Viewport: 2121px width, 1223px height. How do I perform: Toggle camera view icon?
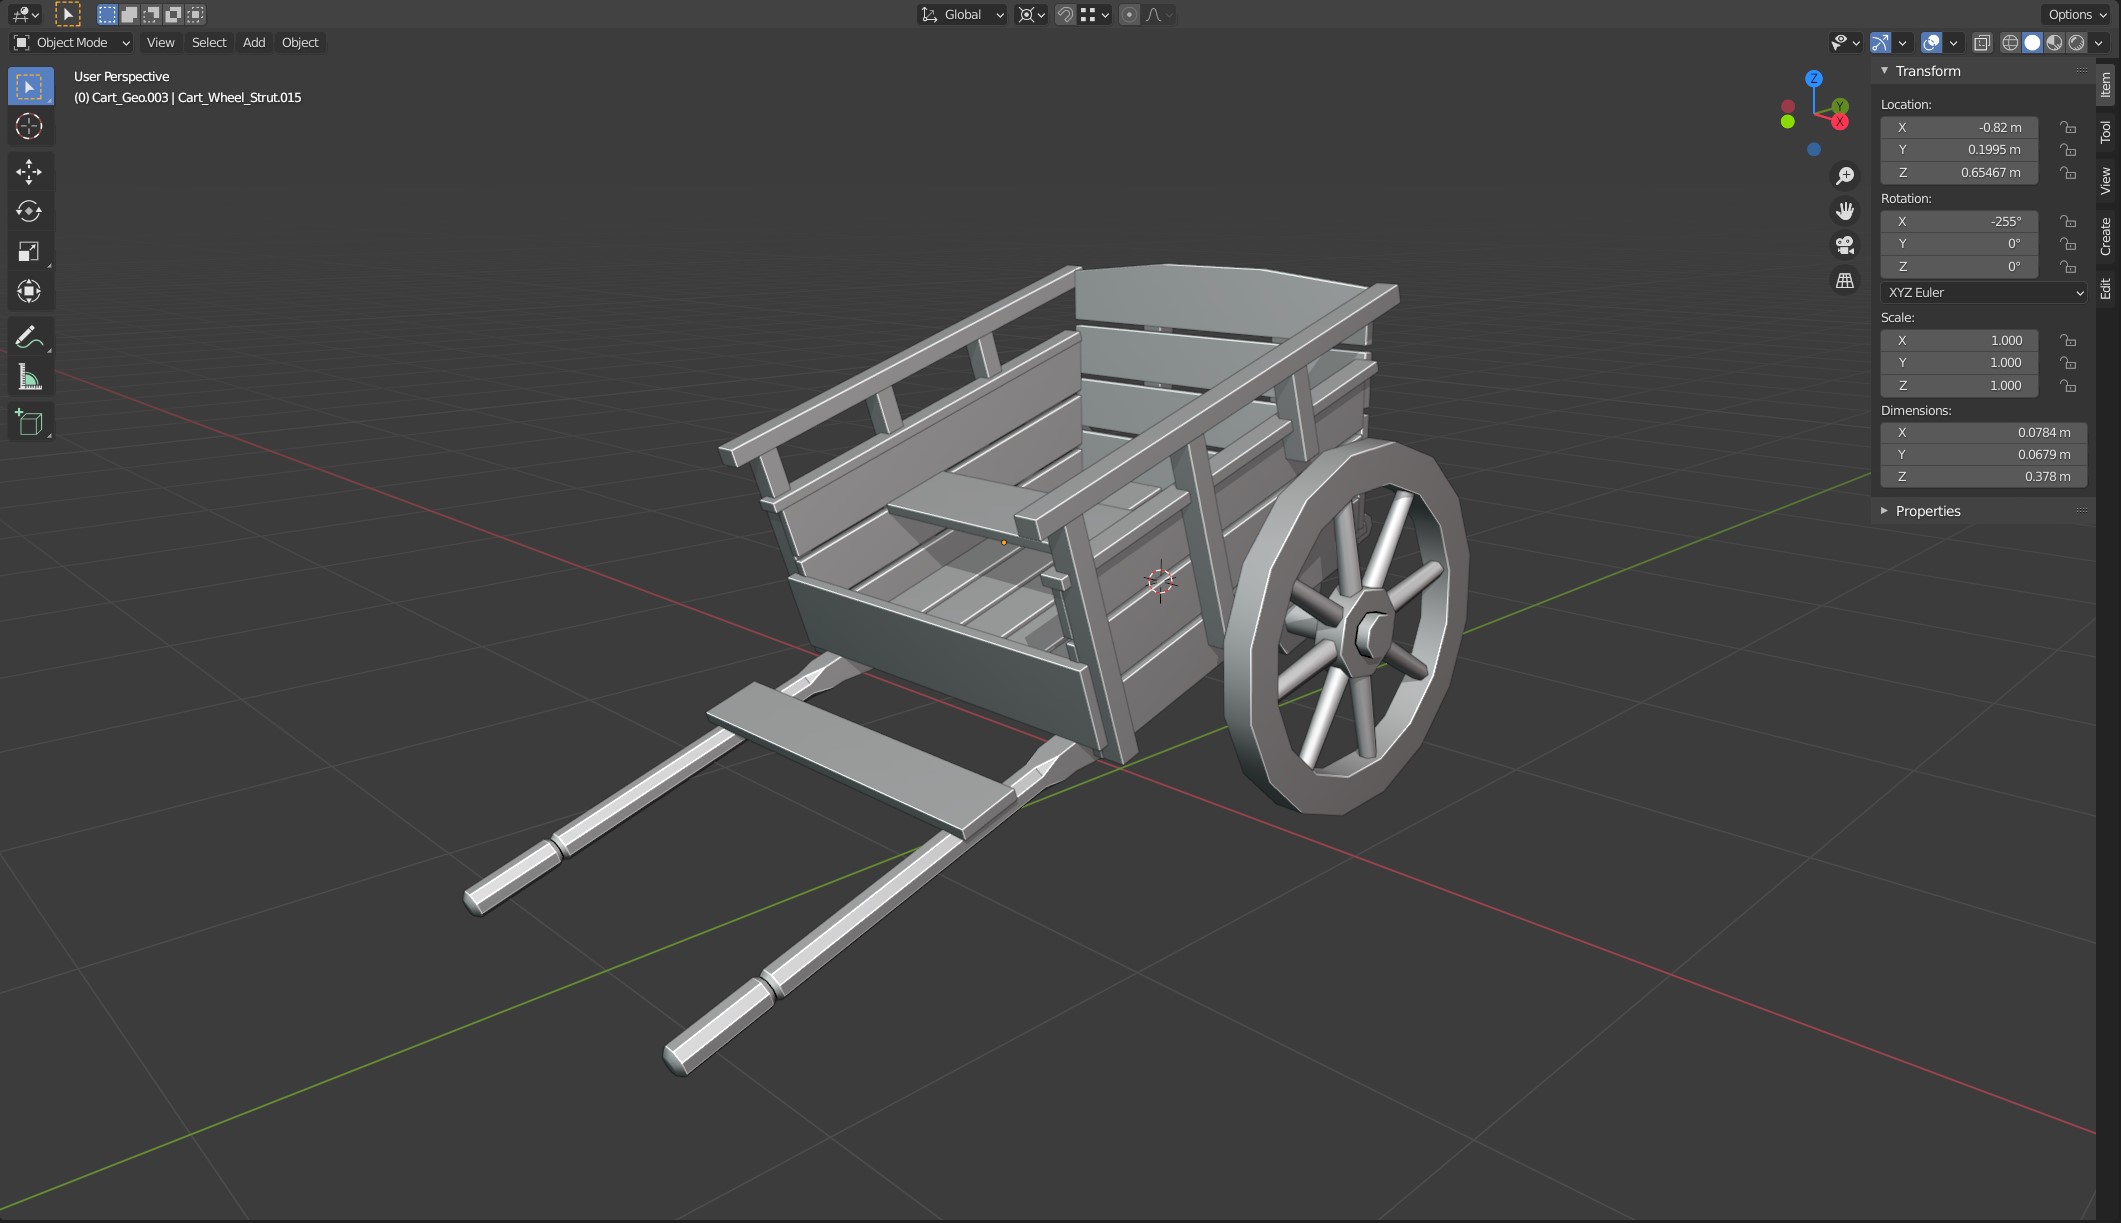pos(1844,245)
